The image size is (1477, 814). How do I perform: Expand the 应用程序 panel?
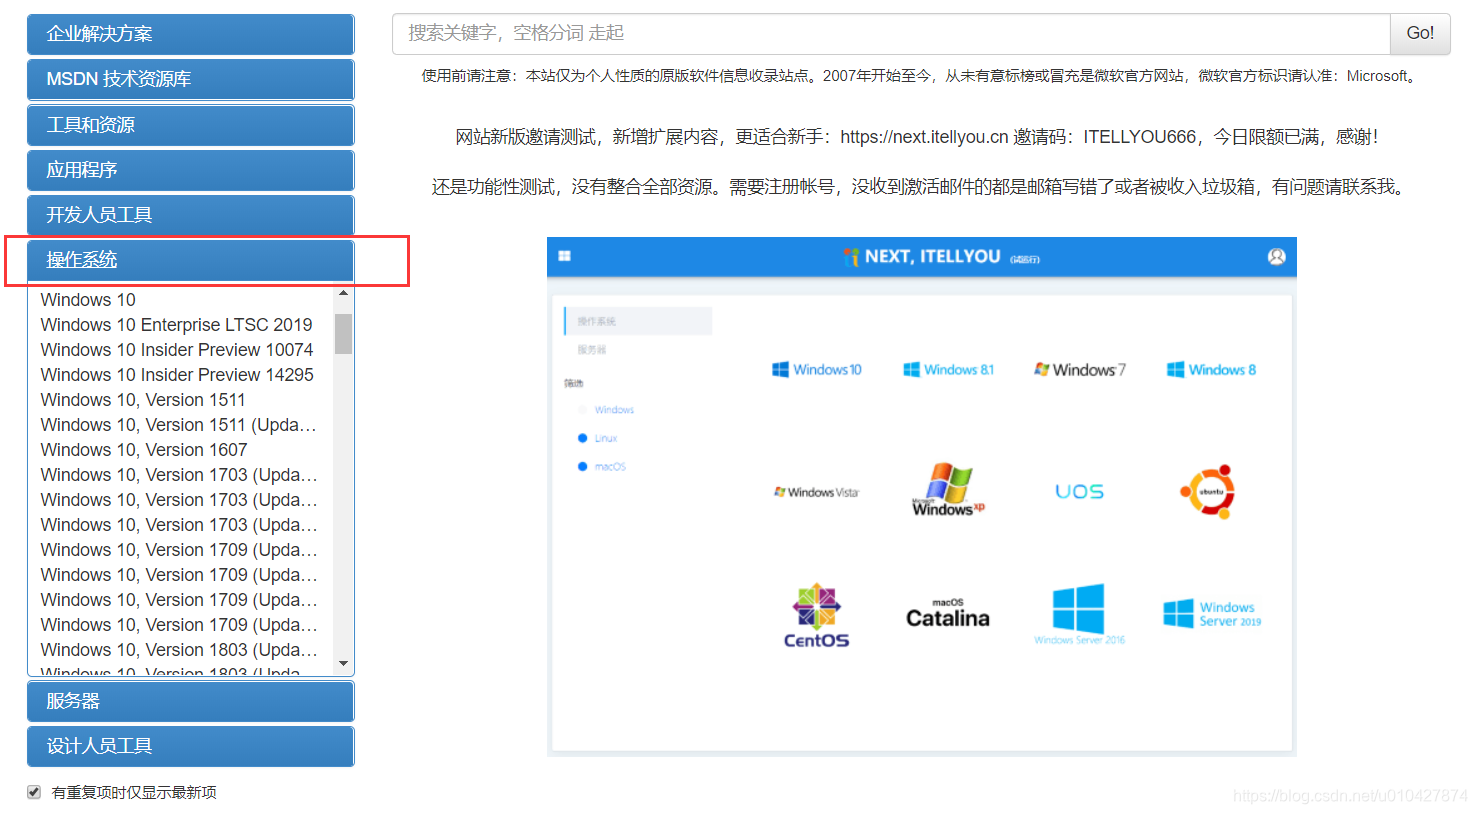tap(191, 170)
